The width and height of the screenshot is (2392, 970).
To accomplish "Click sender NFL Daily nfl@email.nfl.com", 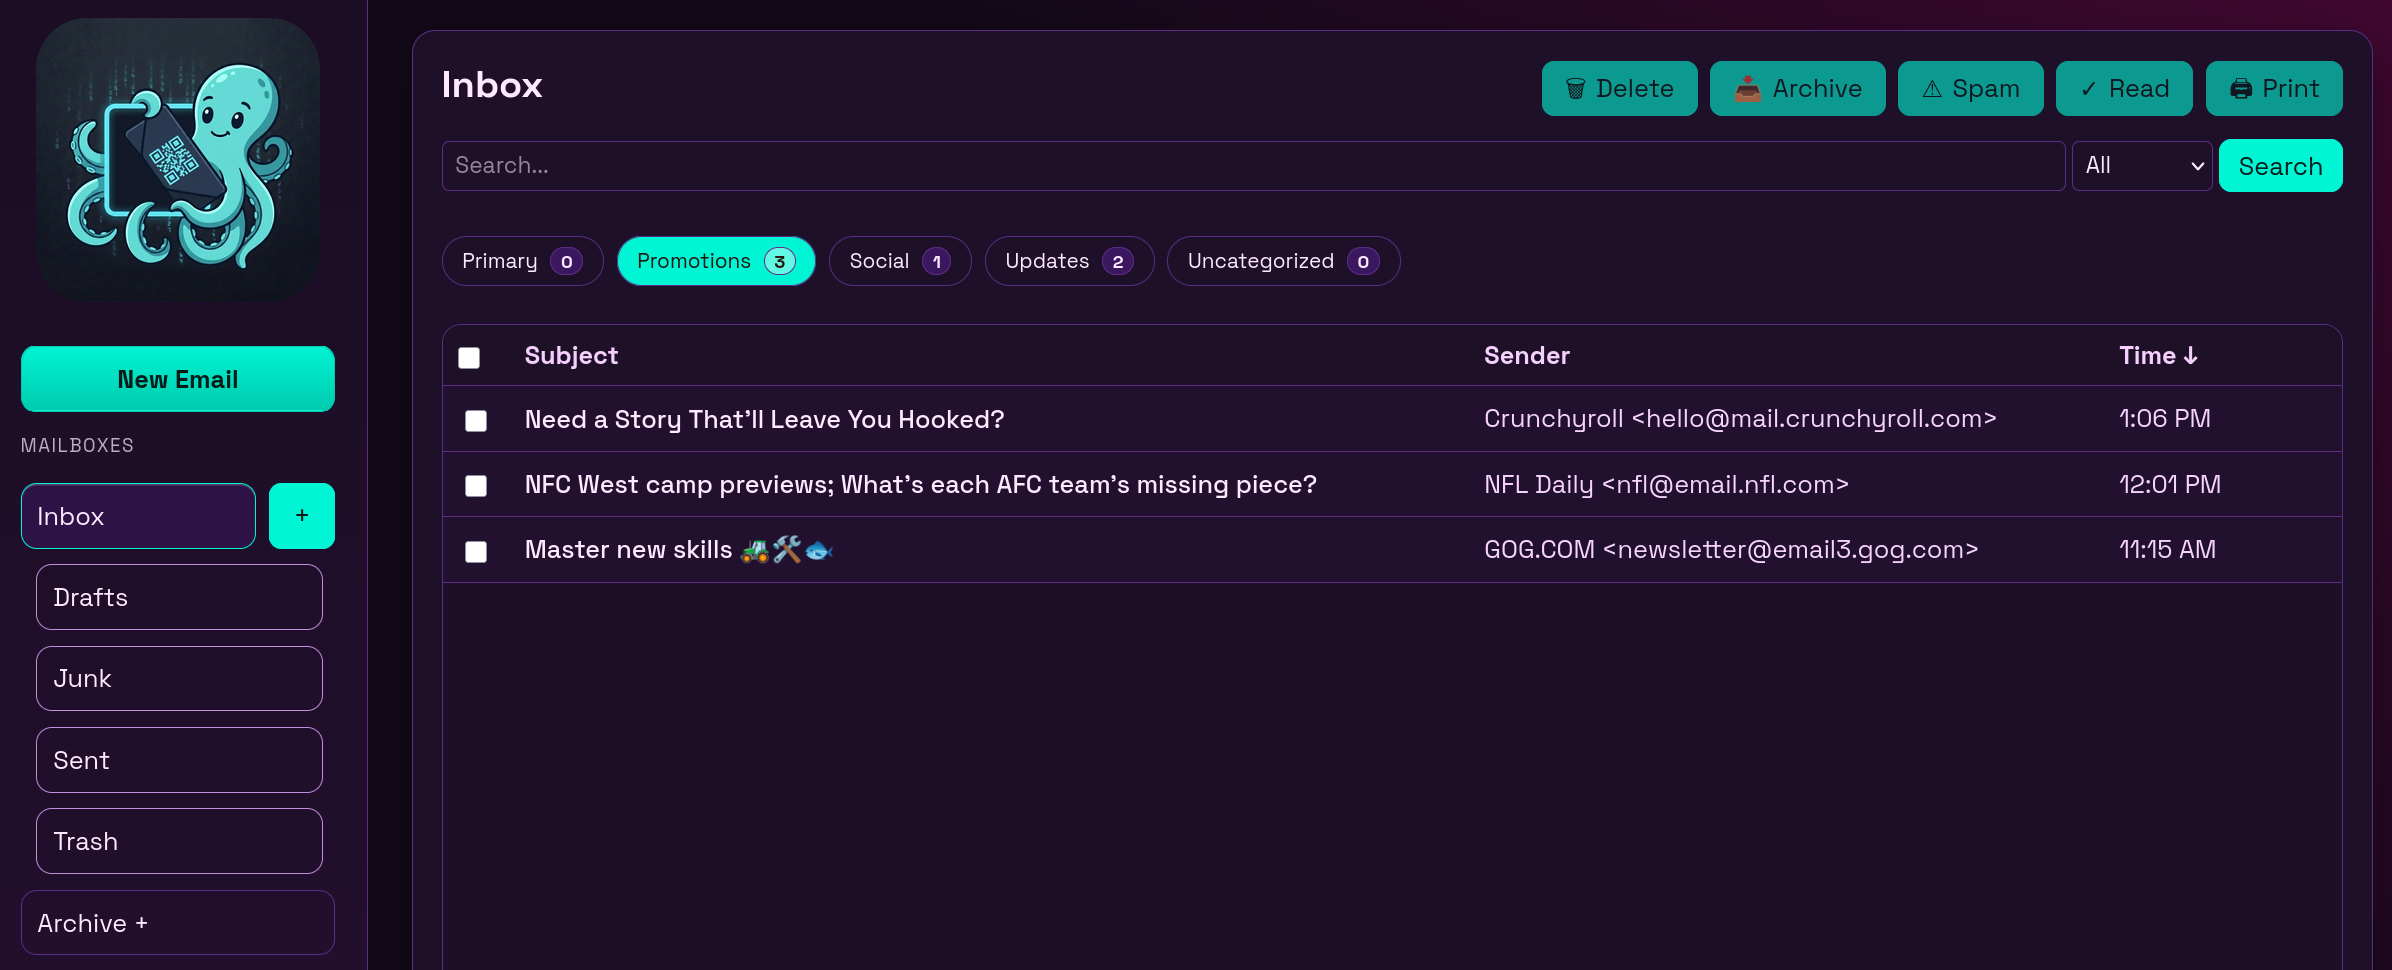I will point(1666,485).
